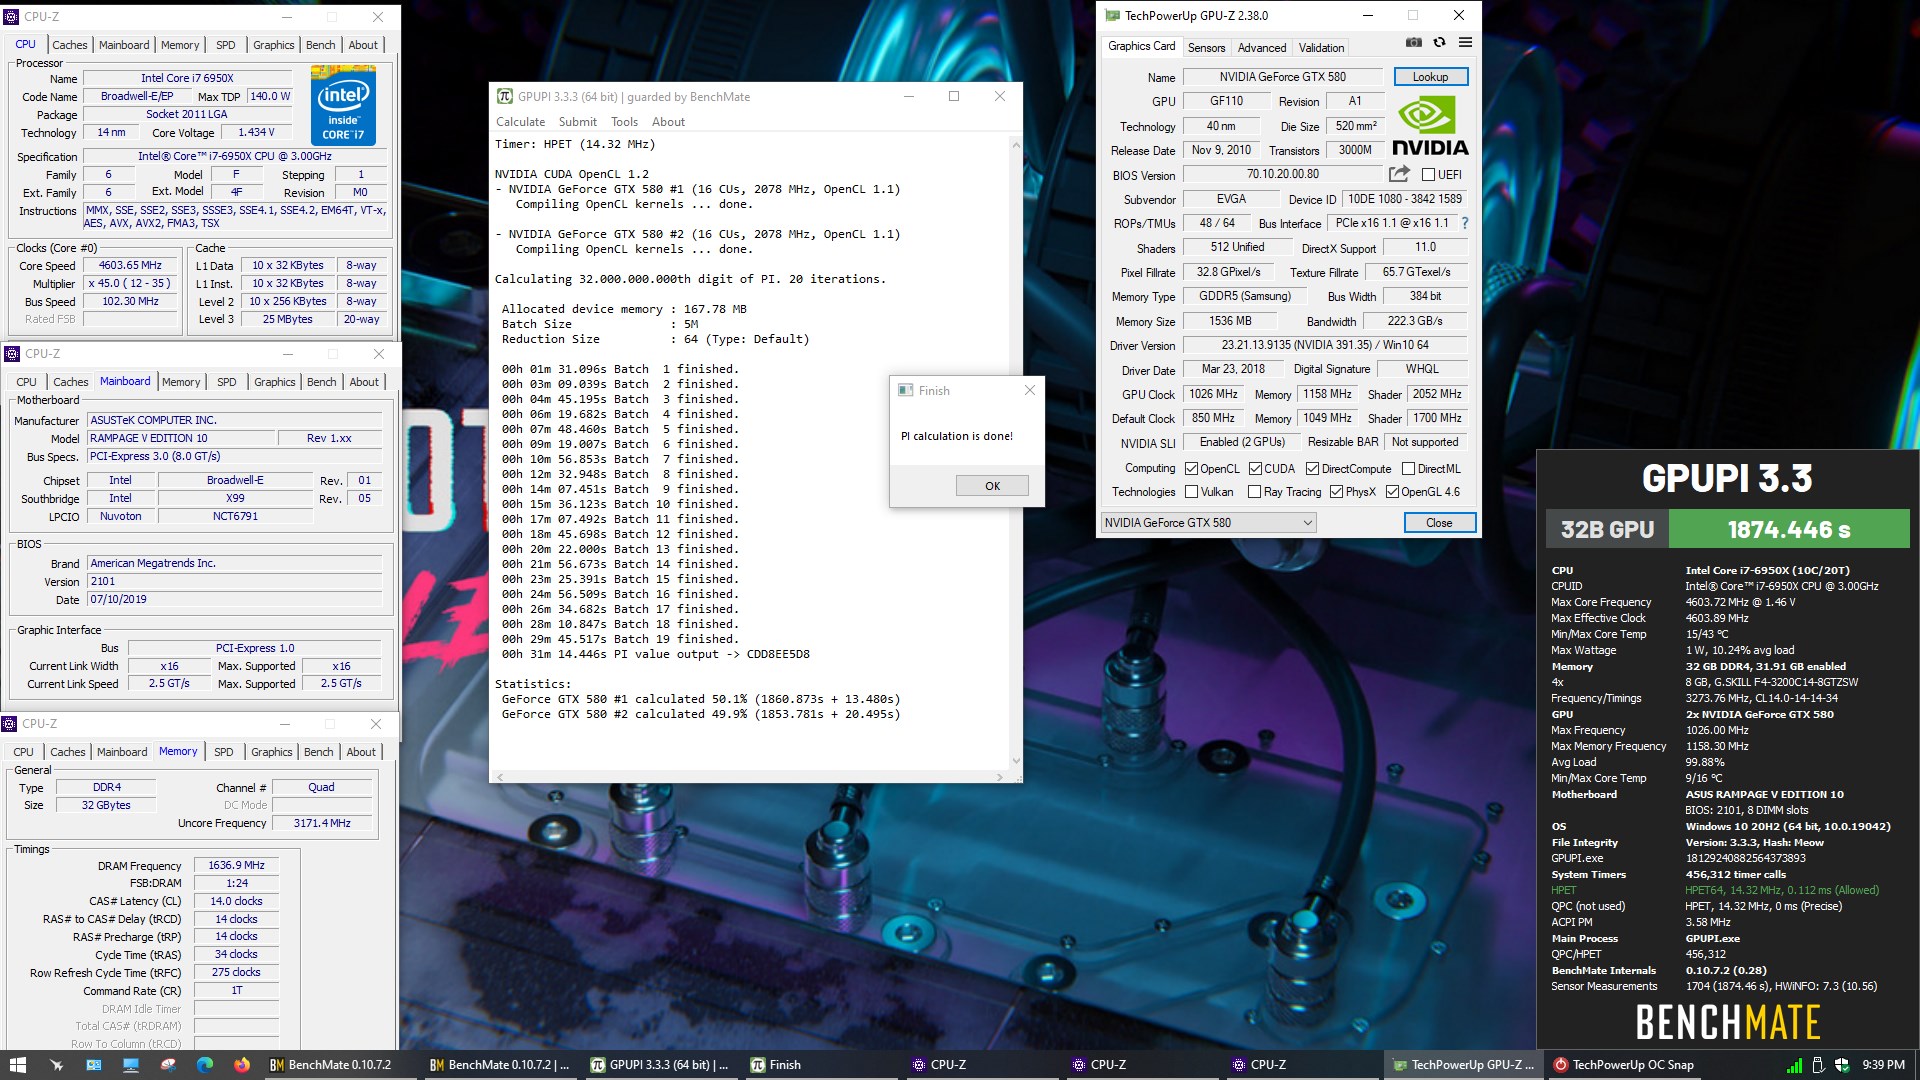Click the NVIDIA logo in GPU-Z
The width and height of the screenshot is (1920, 1080).
click(1430, 127)
